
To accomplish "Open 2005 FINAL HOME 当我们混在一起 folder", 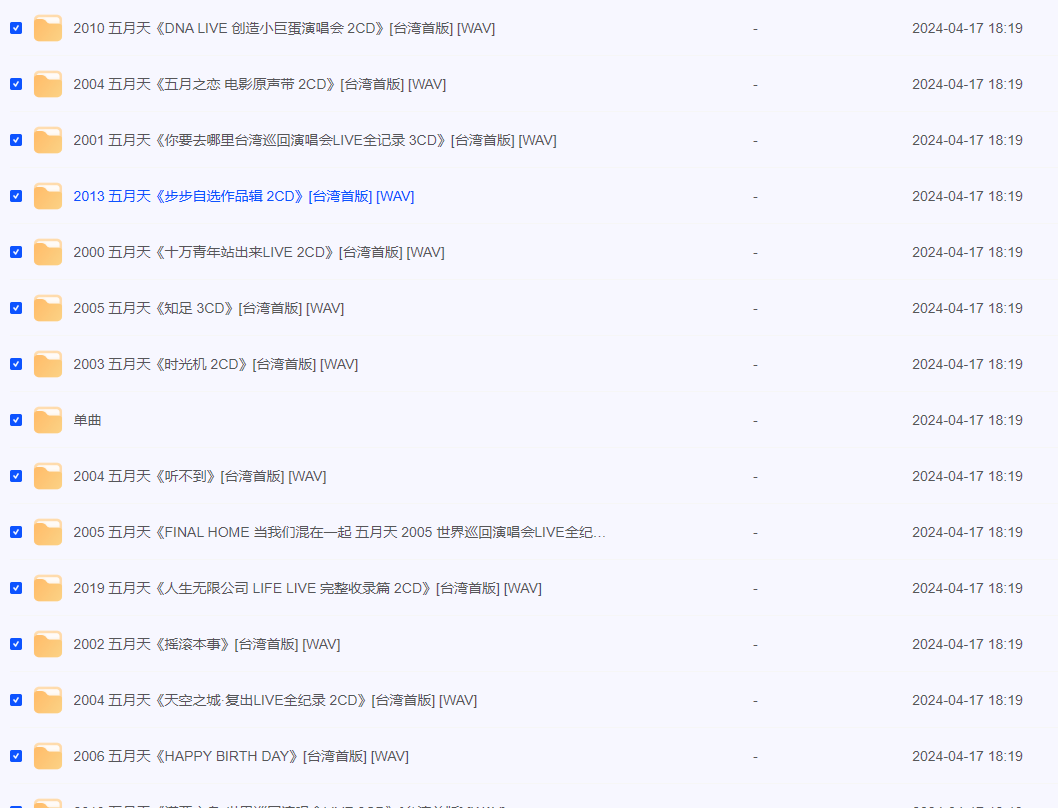I will point(339,532).
